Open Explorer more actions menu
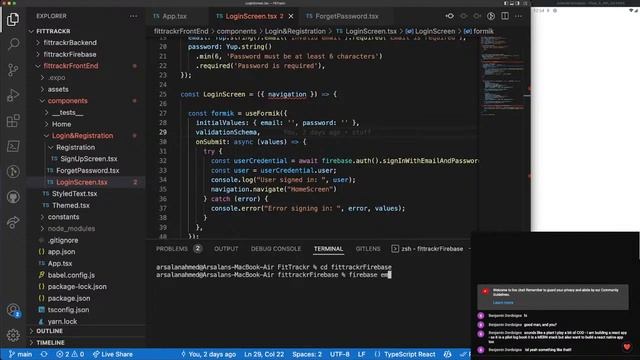Image resolution: width=640 pixels, height=360 pixels. [133, 16]
